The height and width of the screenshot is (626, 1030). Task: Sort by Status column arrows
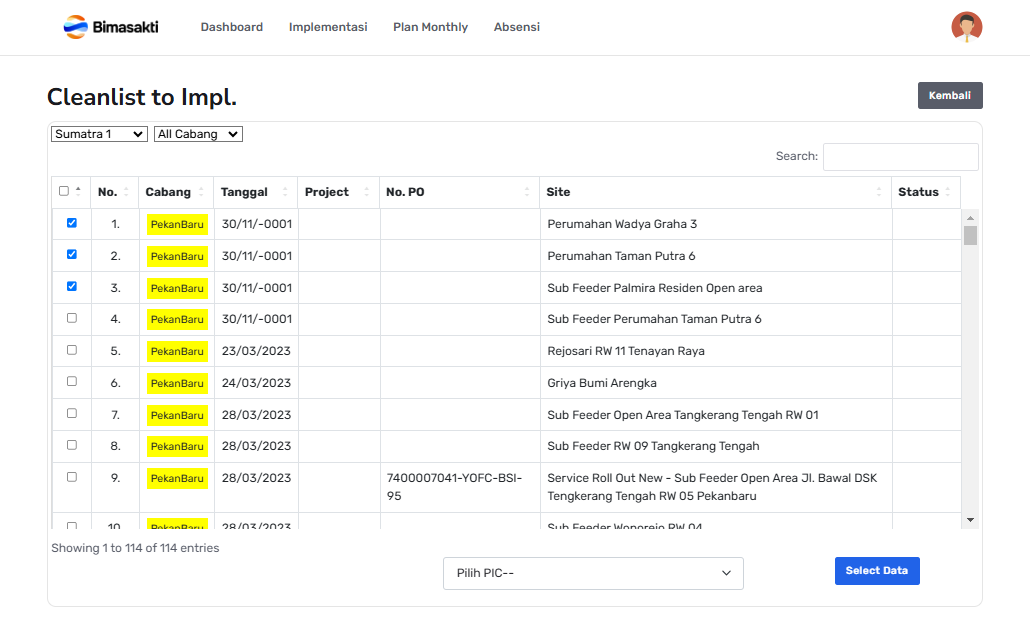(948, 192)
